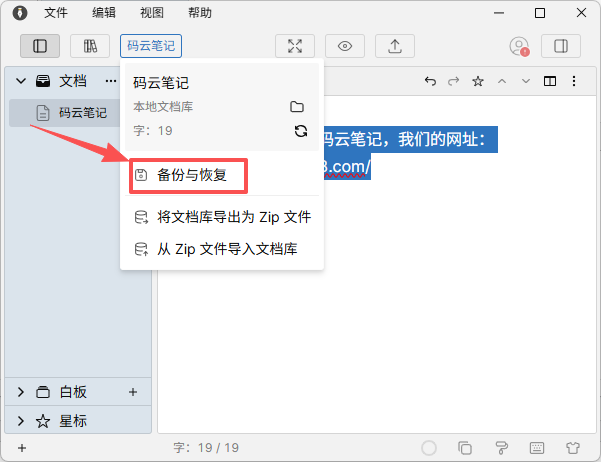The height and width of the screenshot is (462, 601).
Task: Toggle split view columns icon
Action: click(x=550, y=81)
